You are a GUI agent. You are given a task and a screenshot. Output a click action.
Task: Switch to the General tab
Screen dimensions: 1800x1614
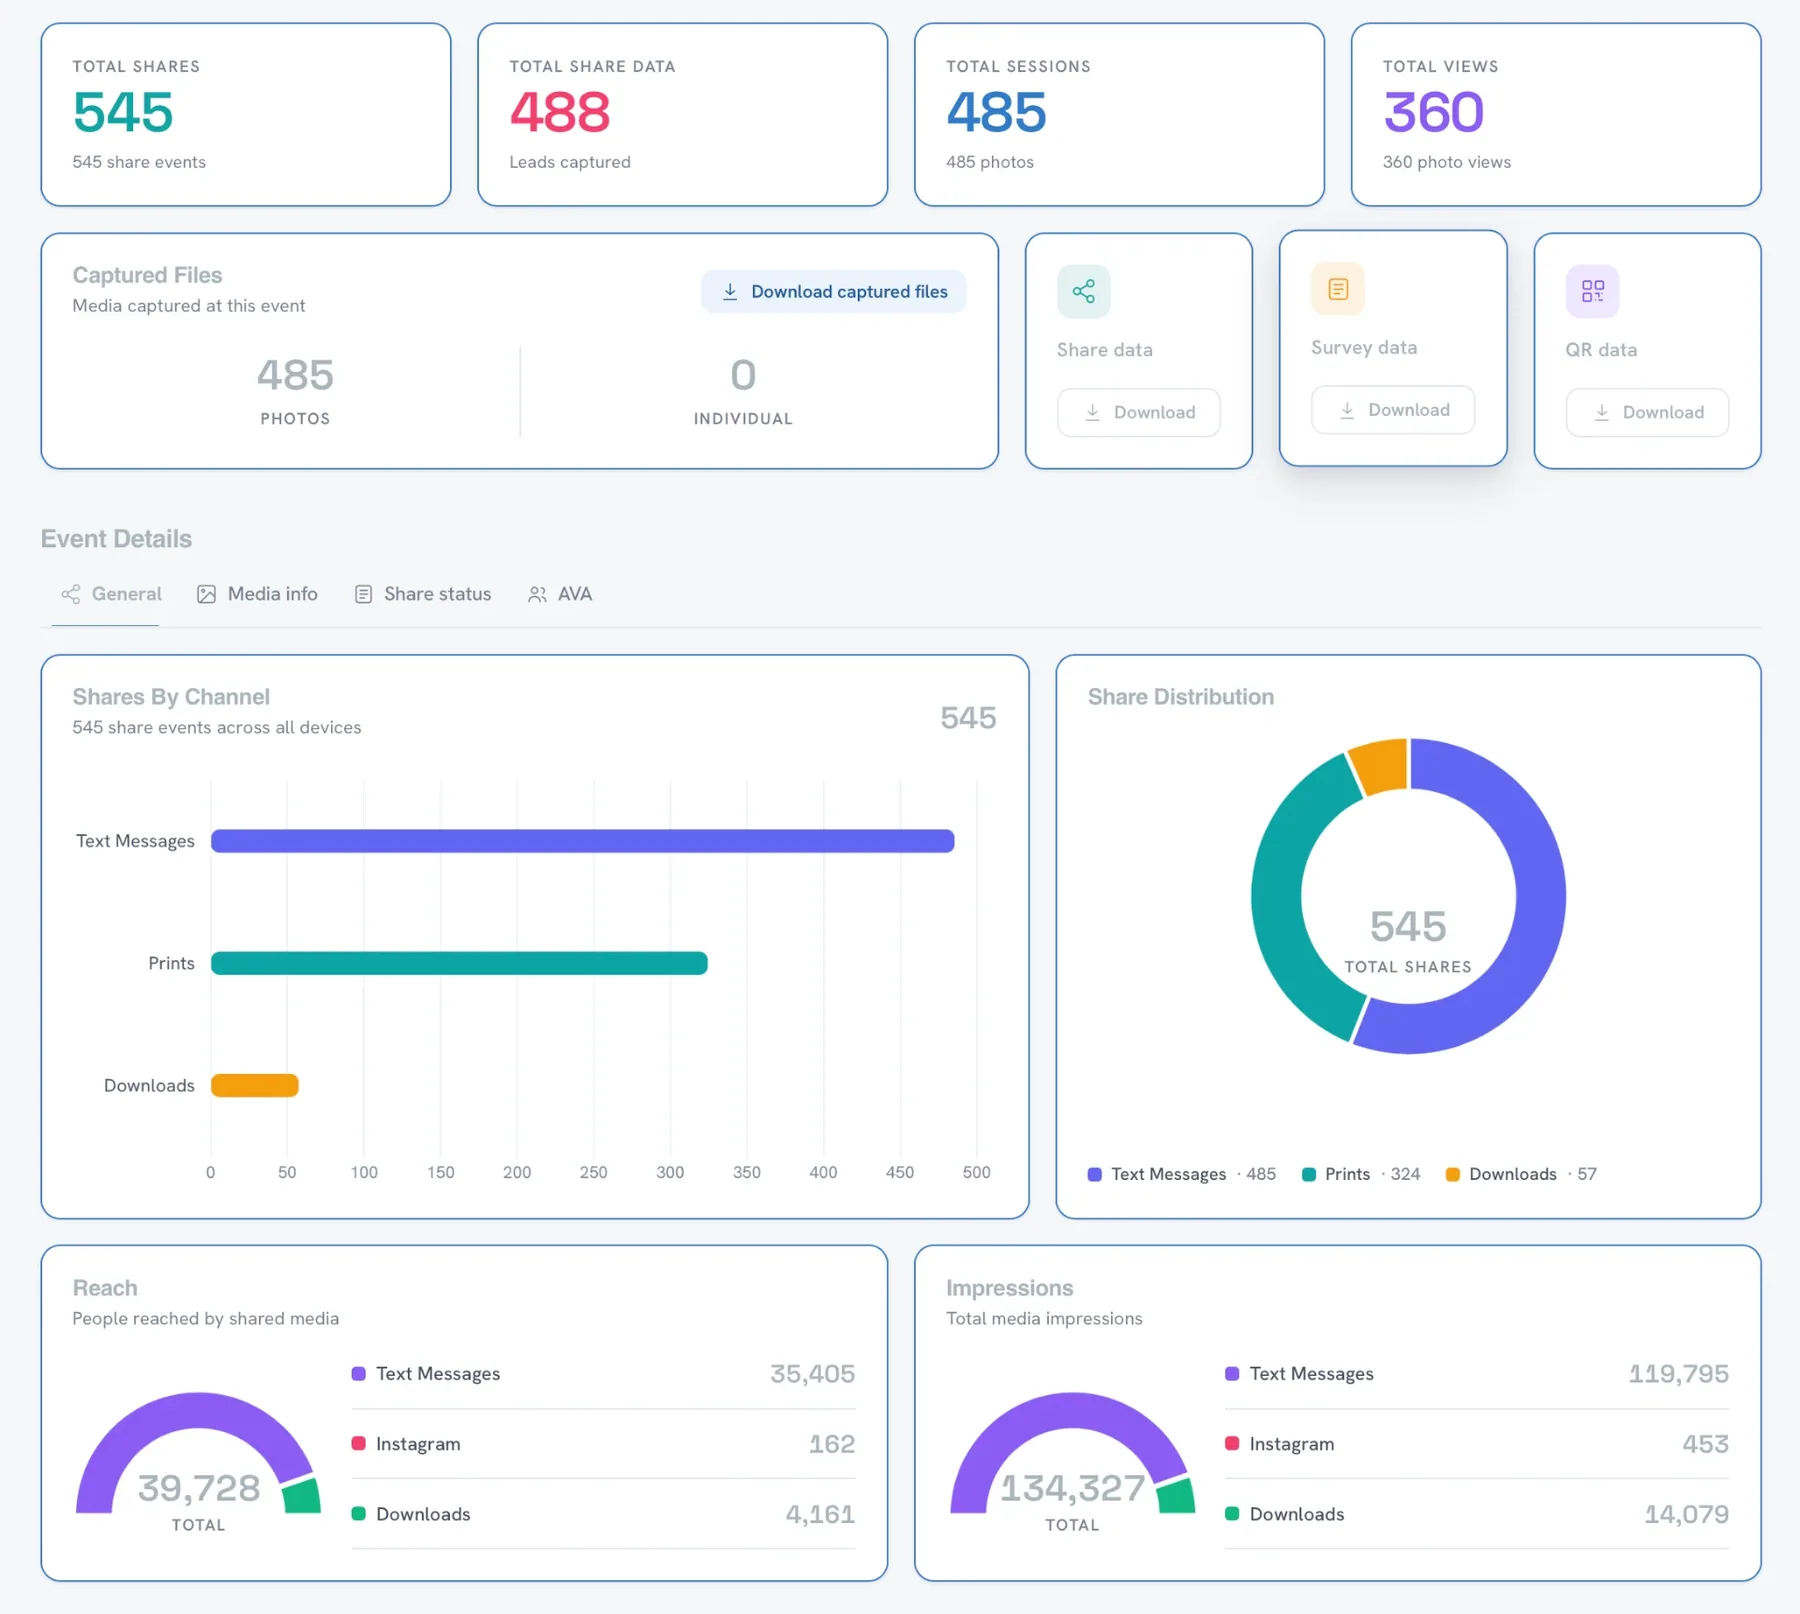coord(111,594)
